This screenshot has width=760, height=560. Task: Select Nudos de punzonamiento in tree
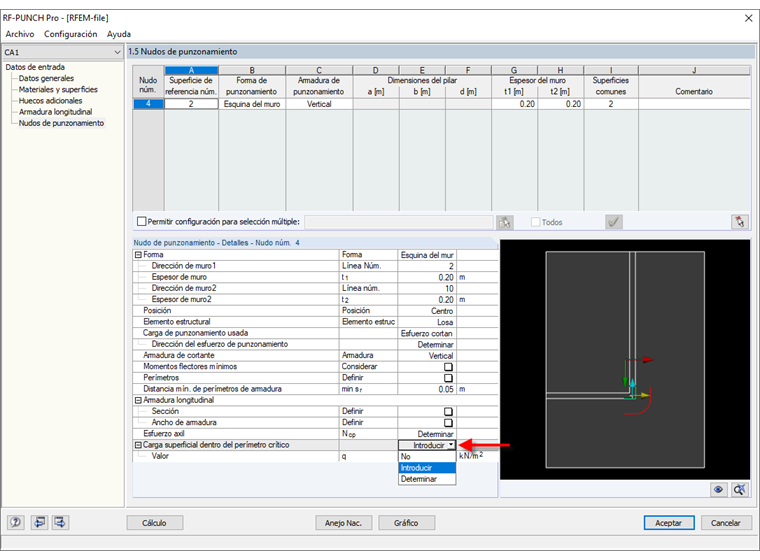[61, 123]
